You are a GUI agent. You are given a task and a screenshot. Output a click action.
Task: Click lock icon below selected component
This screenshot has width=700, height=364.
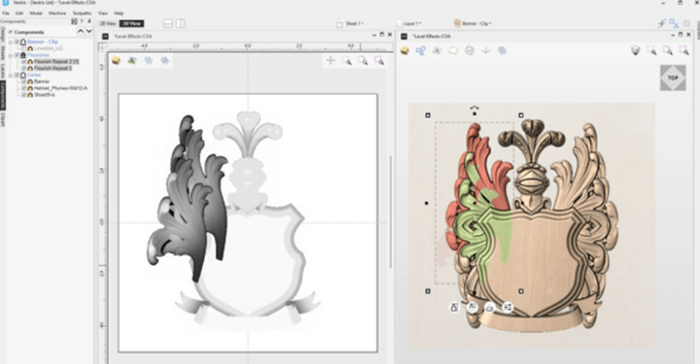pyautogui.click(x=454, y=307)
